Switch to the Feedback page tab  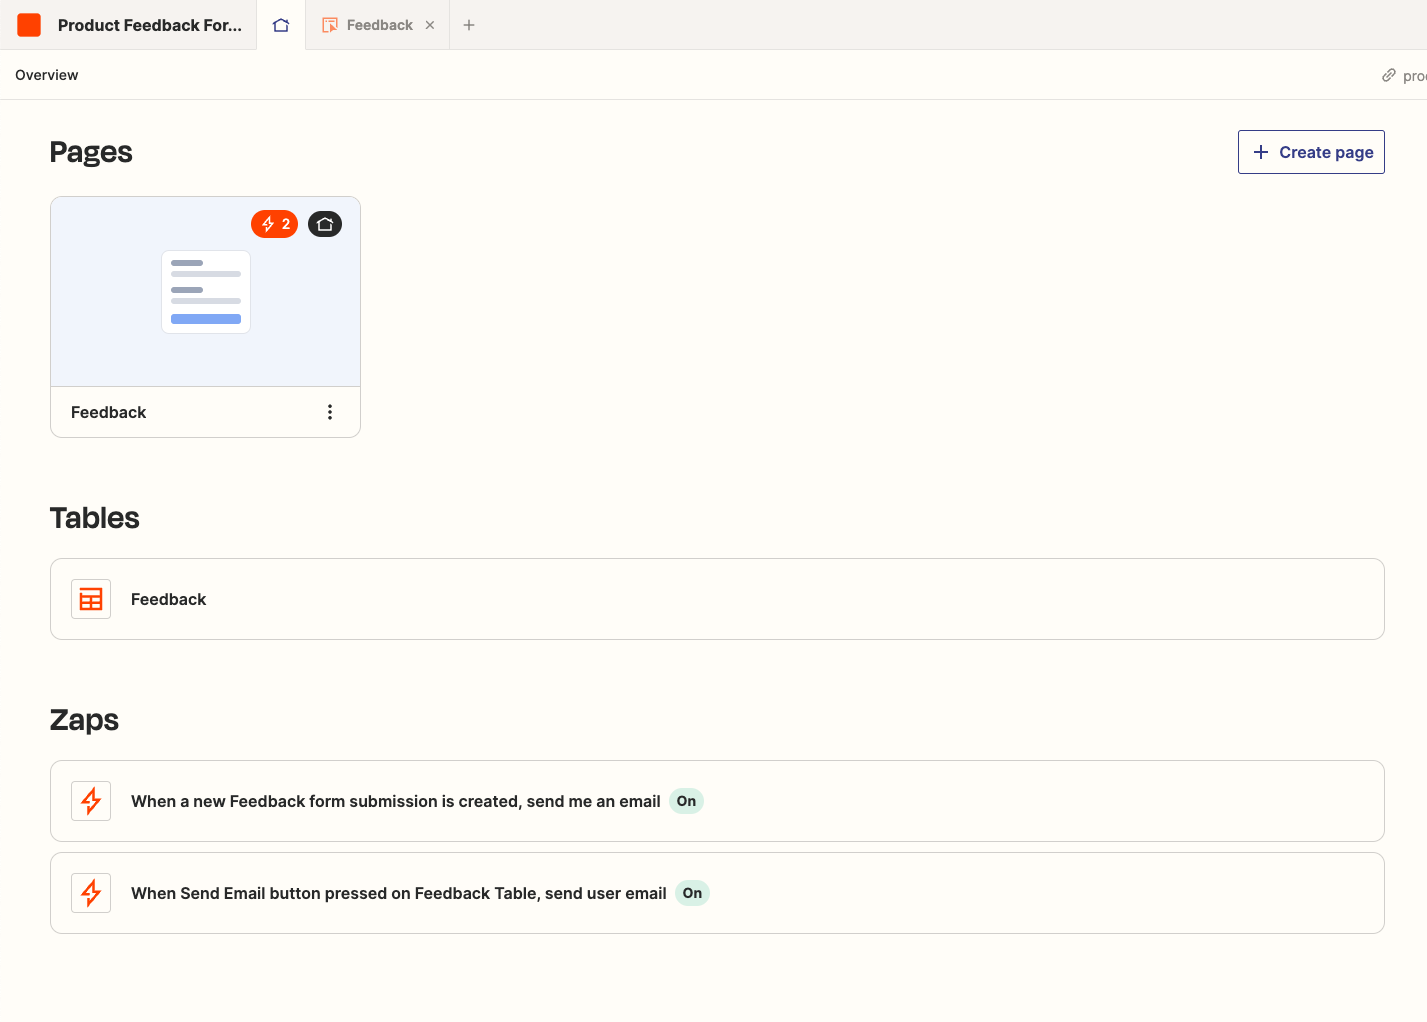[x=379, y=25]
